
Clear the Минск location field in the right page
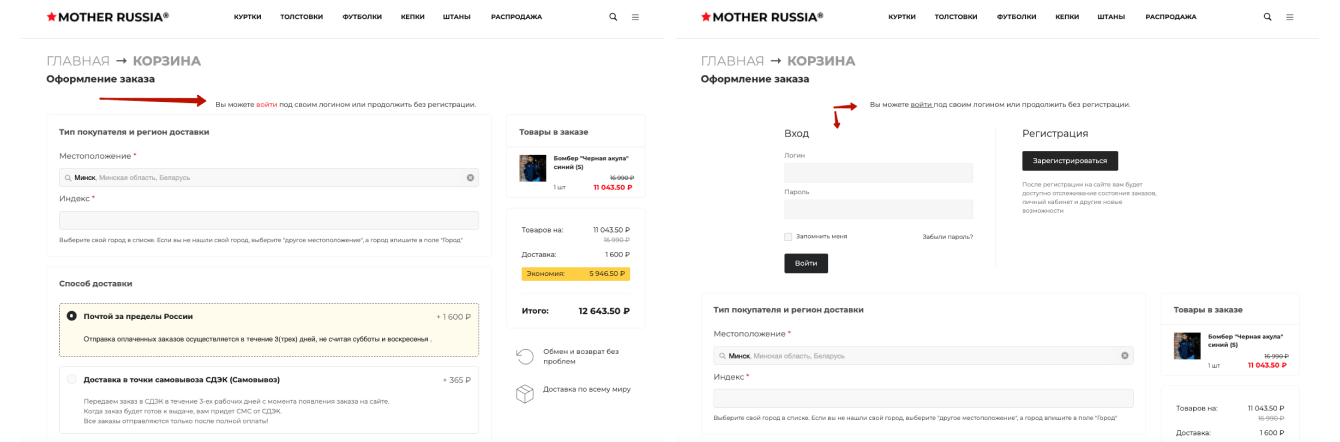pos(1124,355)
